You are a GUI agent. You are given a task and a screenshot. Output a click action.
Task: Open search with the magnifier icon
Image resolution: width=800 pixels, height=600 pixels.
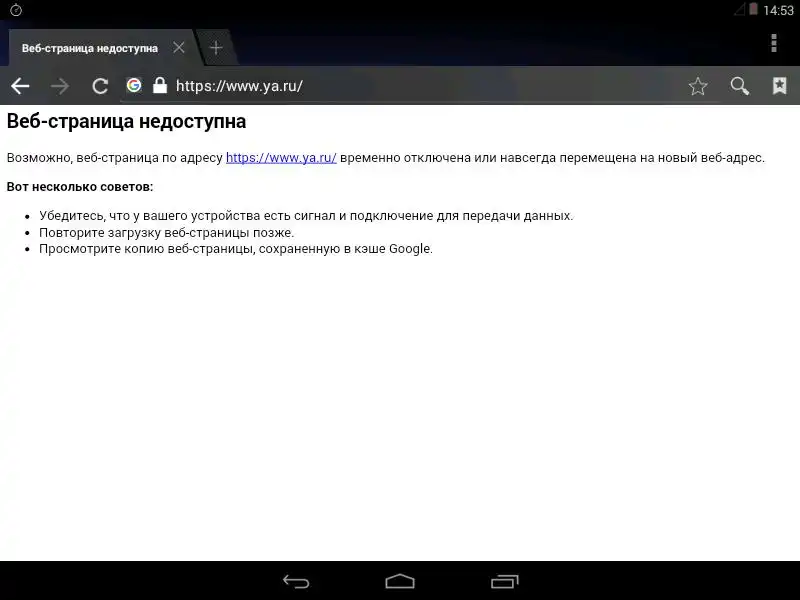point(739,86)
